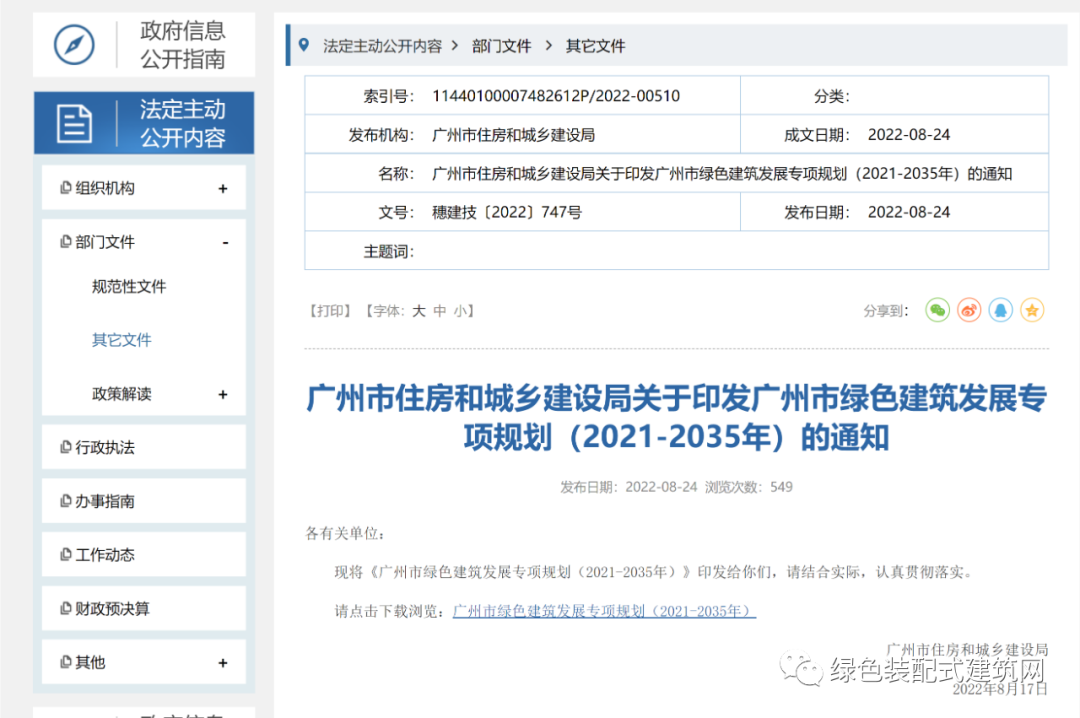Click the copy icon beside 其他

65,661
